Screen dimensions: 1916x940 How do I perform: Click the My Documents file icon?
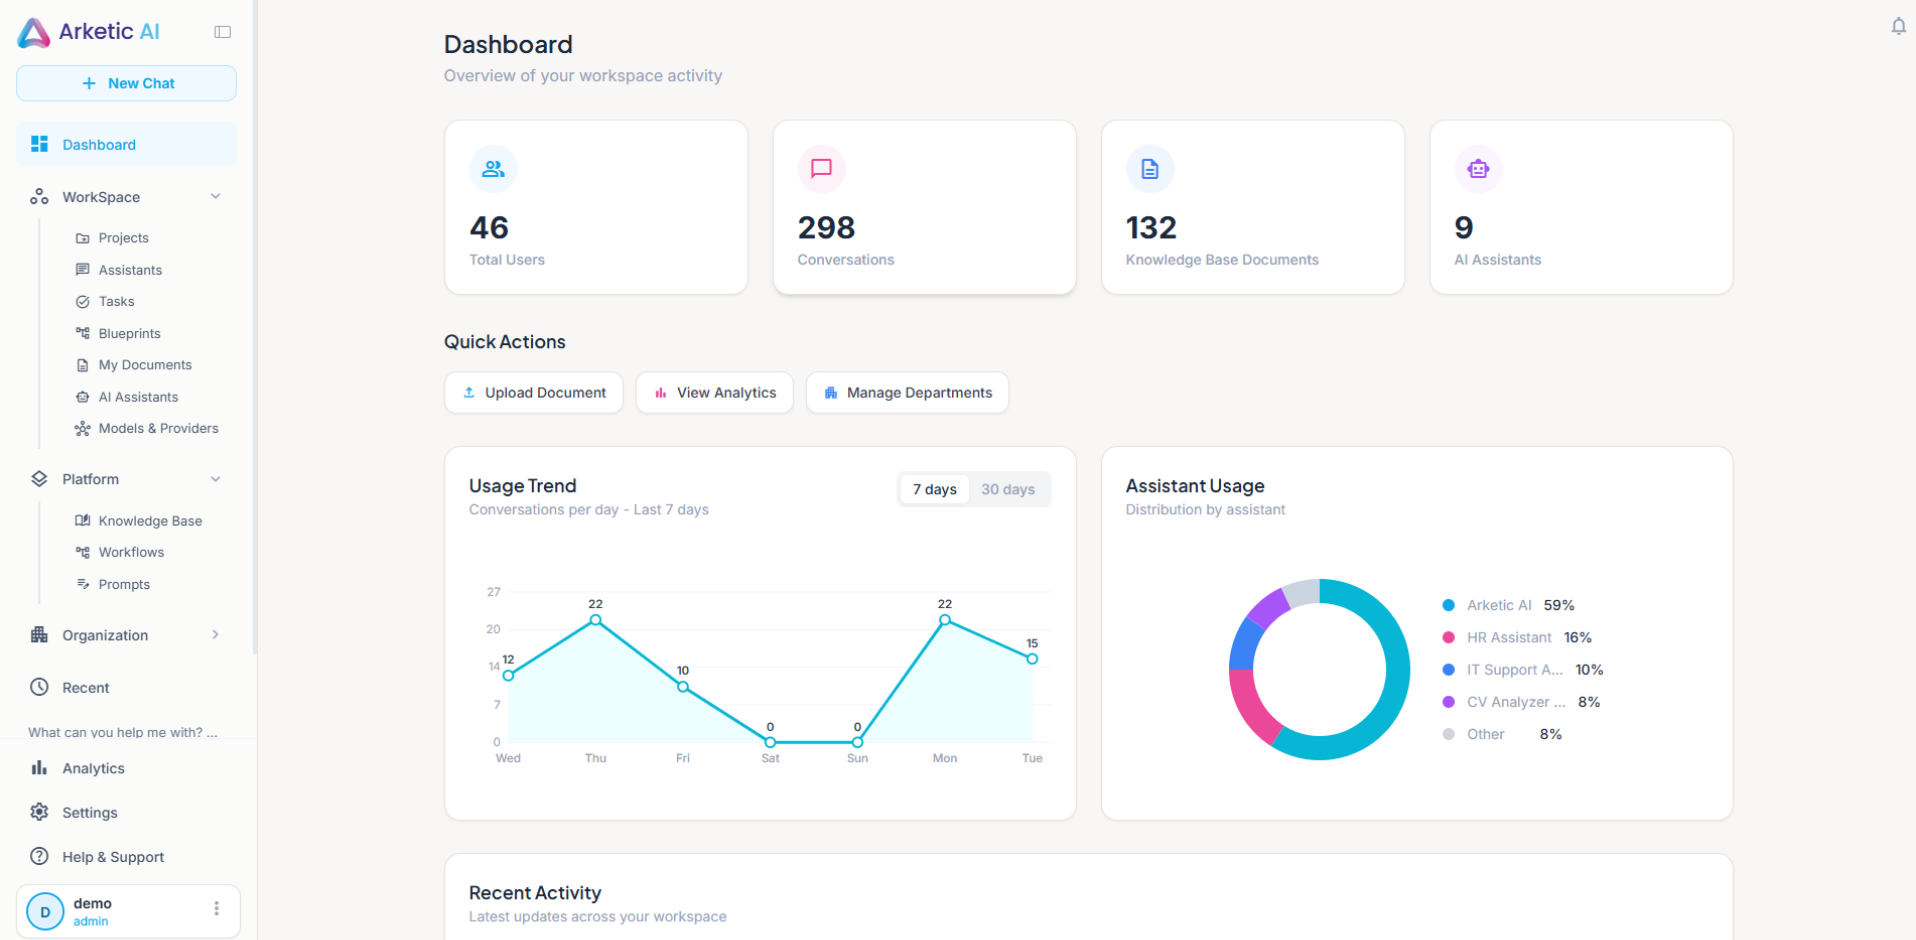pos(83,365)
